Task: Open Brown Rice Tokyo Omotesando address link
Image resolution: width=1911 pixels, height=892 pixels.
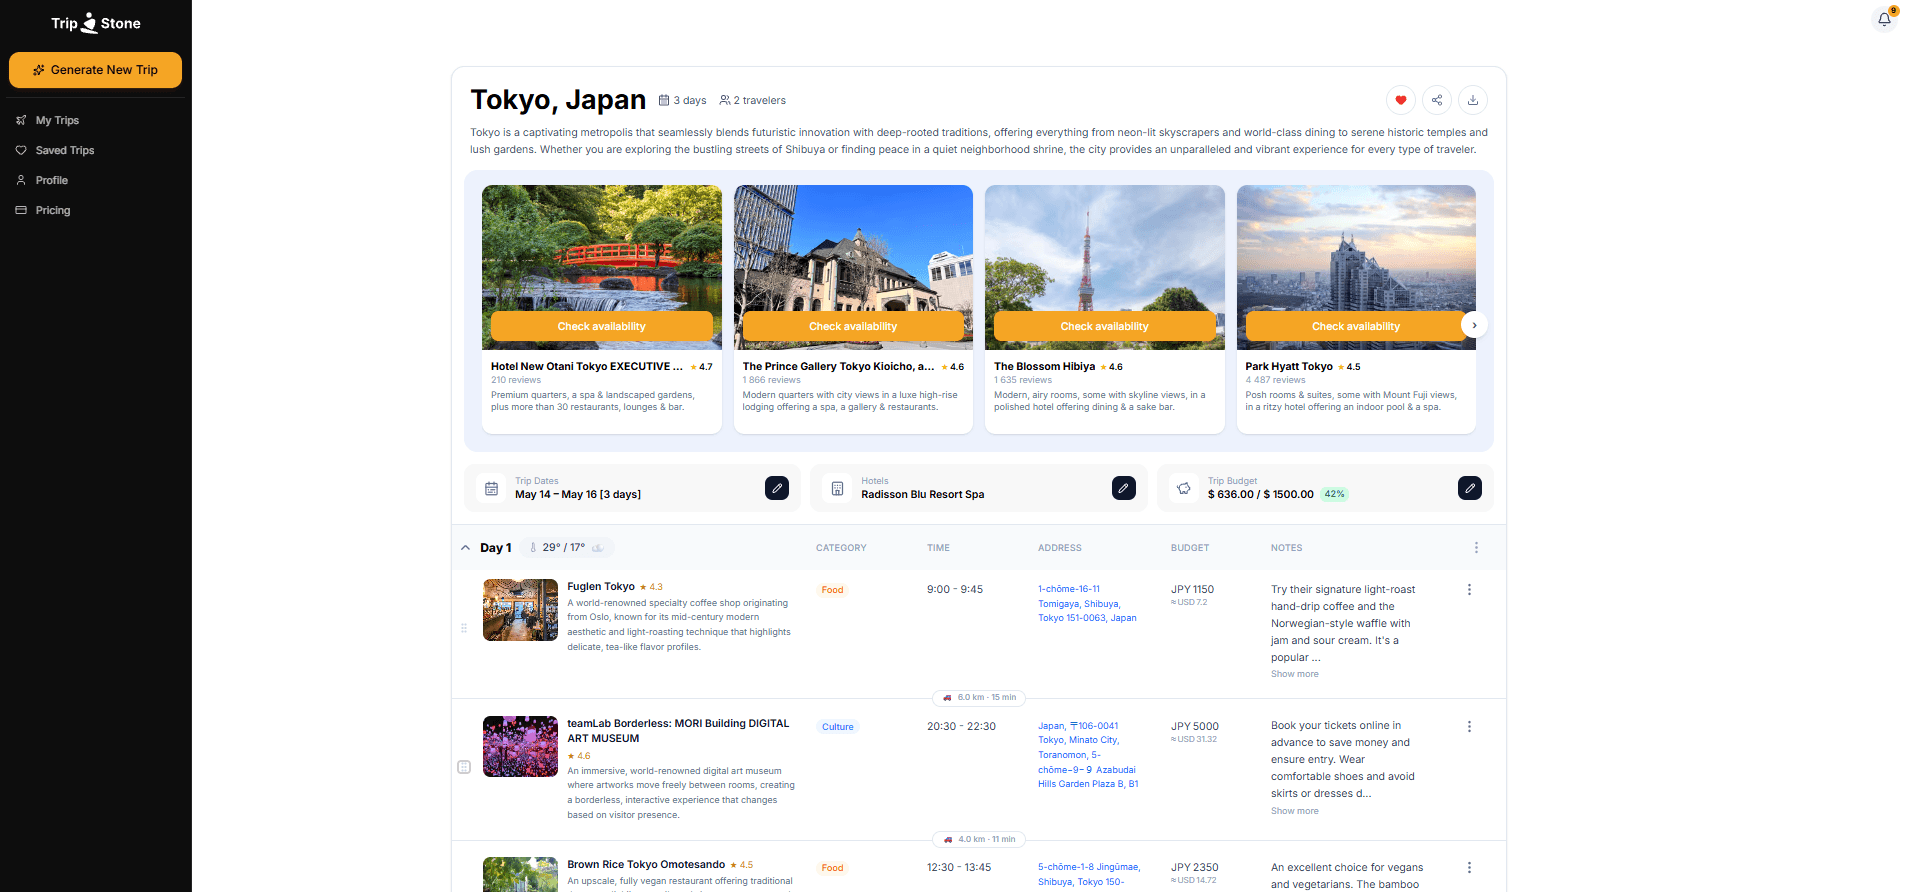Action: [1089, 874]
